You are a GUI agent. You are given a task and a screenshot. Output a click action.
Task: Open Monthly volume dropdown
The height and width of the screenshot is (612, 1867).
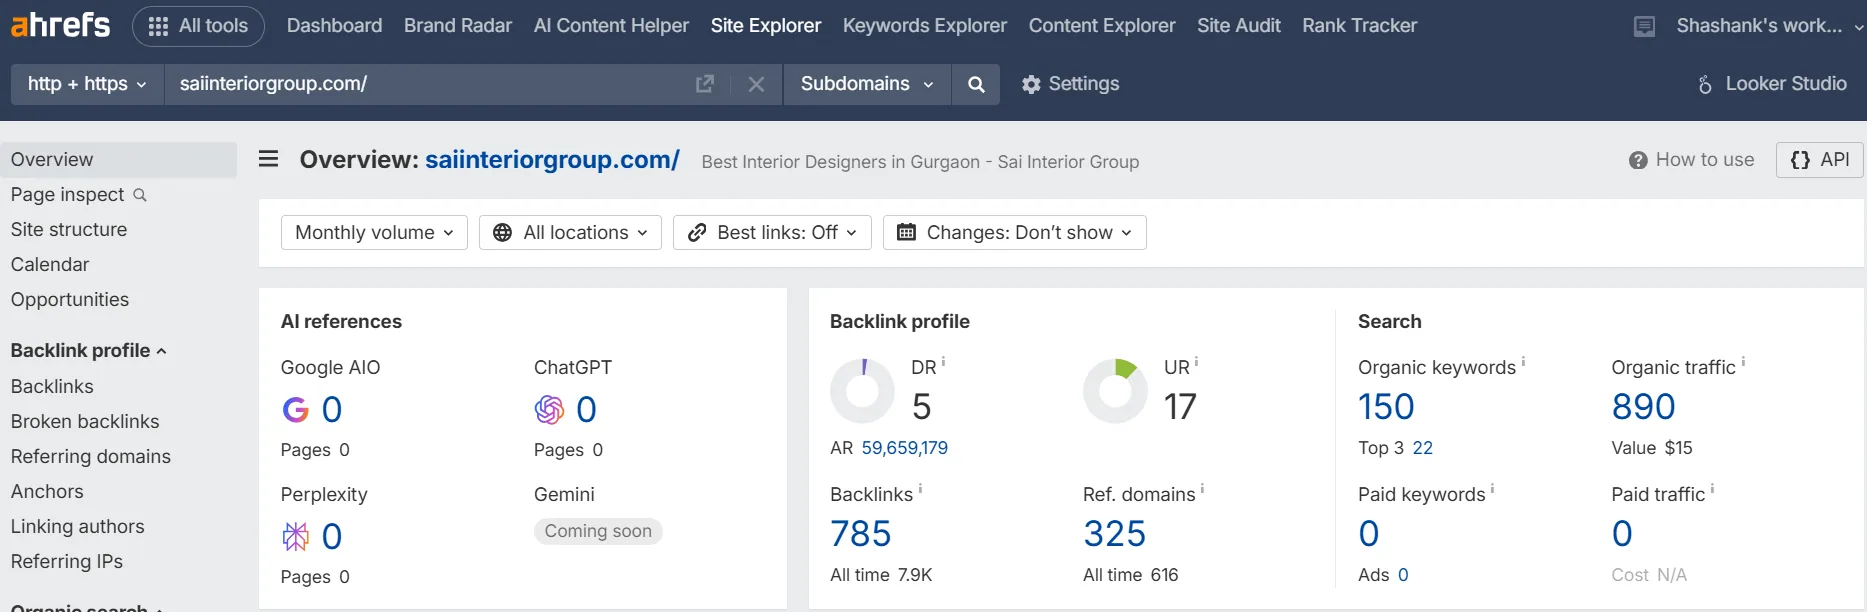(374, 233)
